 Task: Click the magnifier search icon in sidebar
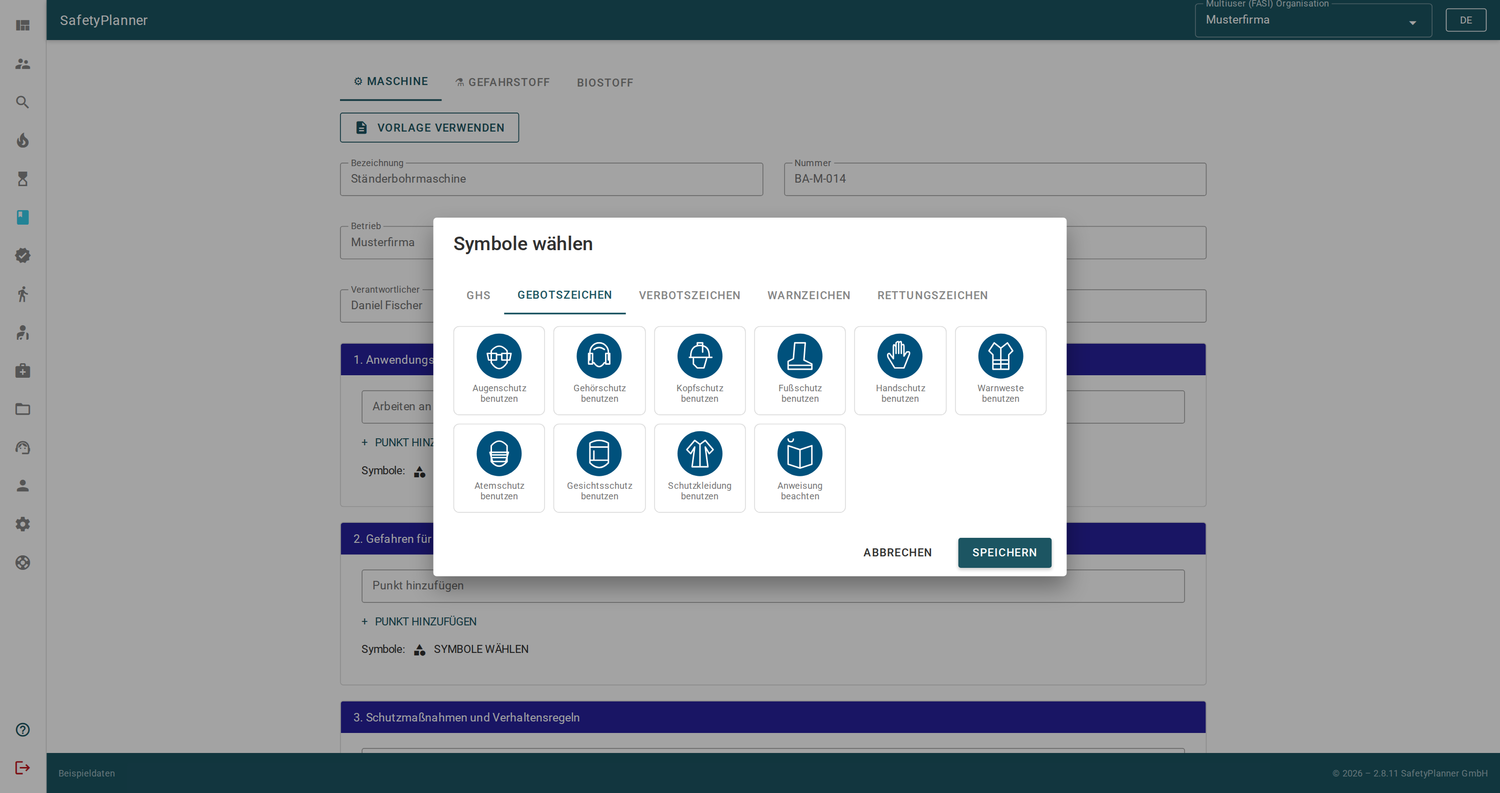(23, 102)
